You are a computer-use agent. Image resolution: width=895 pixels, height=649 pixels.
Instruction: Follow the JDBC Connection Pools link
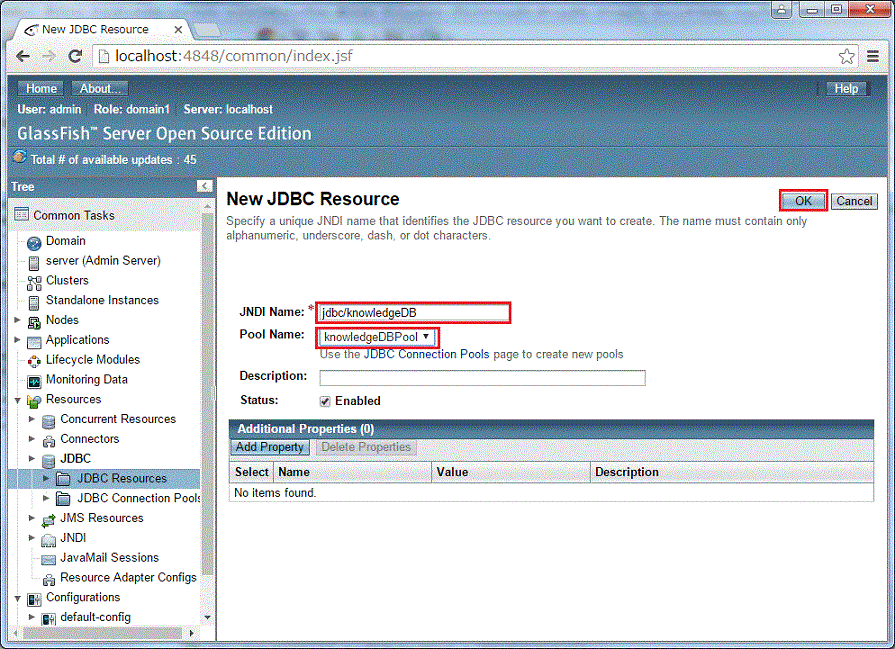[x=426, y=354]
